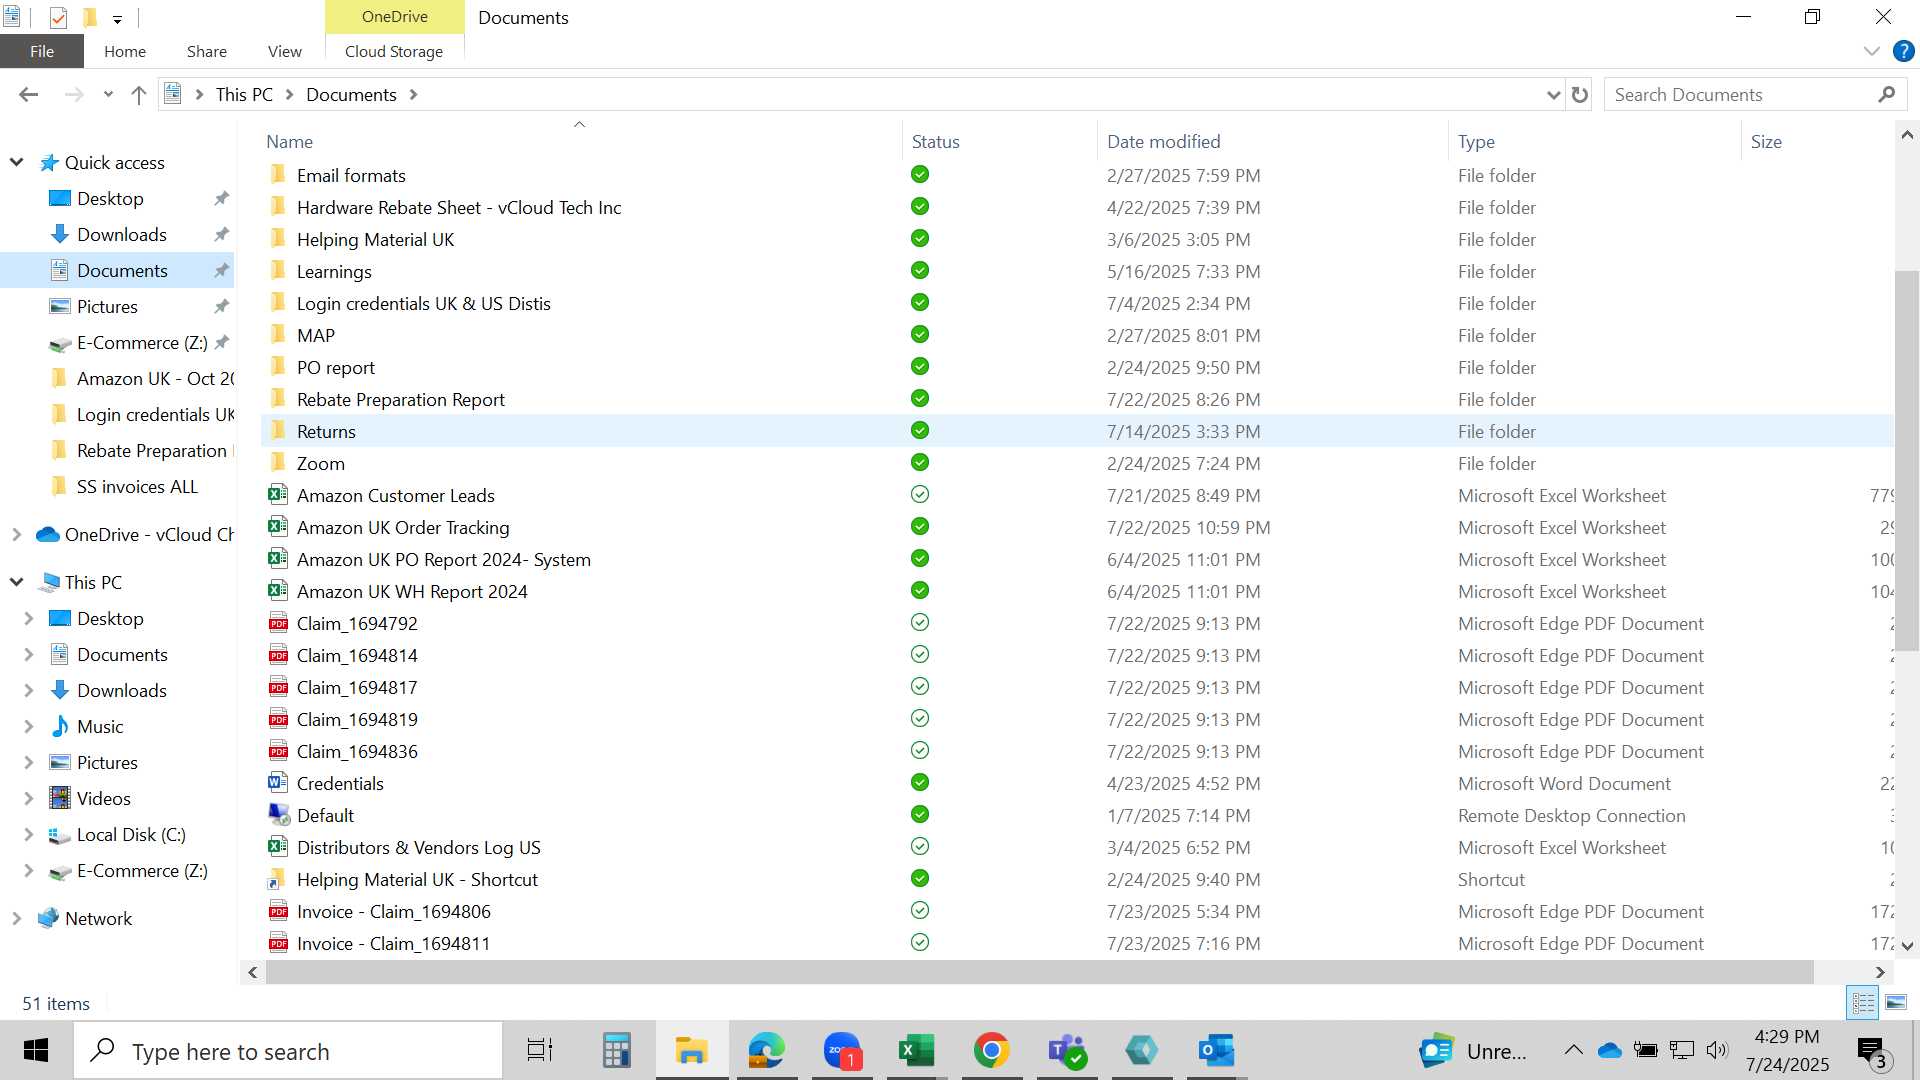Open Zoom from taskbar

click(842, 1050)
